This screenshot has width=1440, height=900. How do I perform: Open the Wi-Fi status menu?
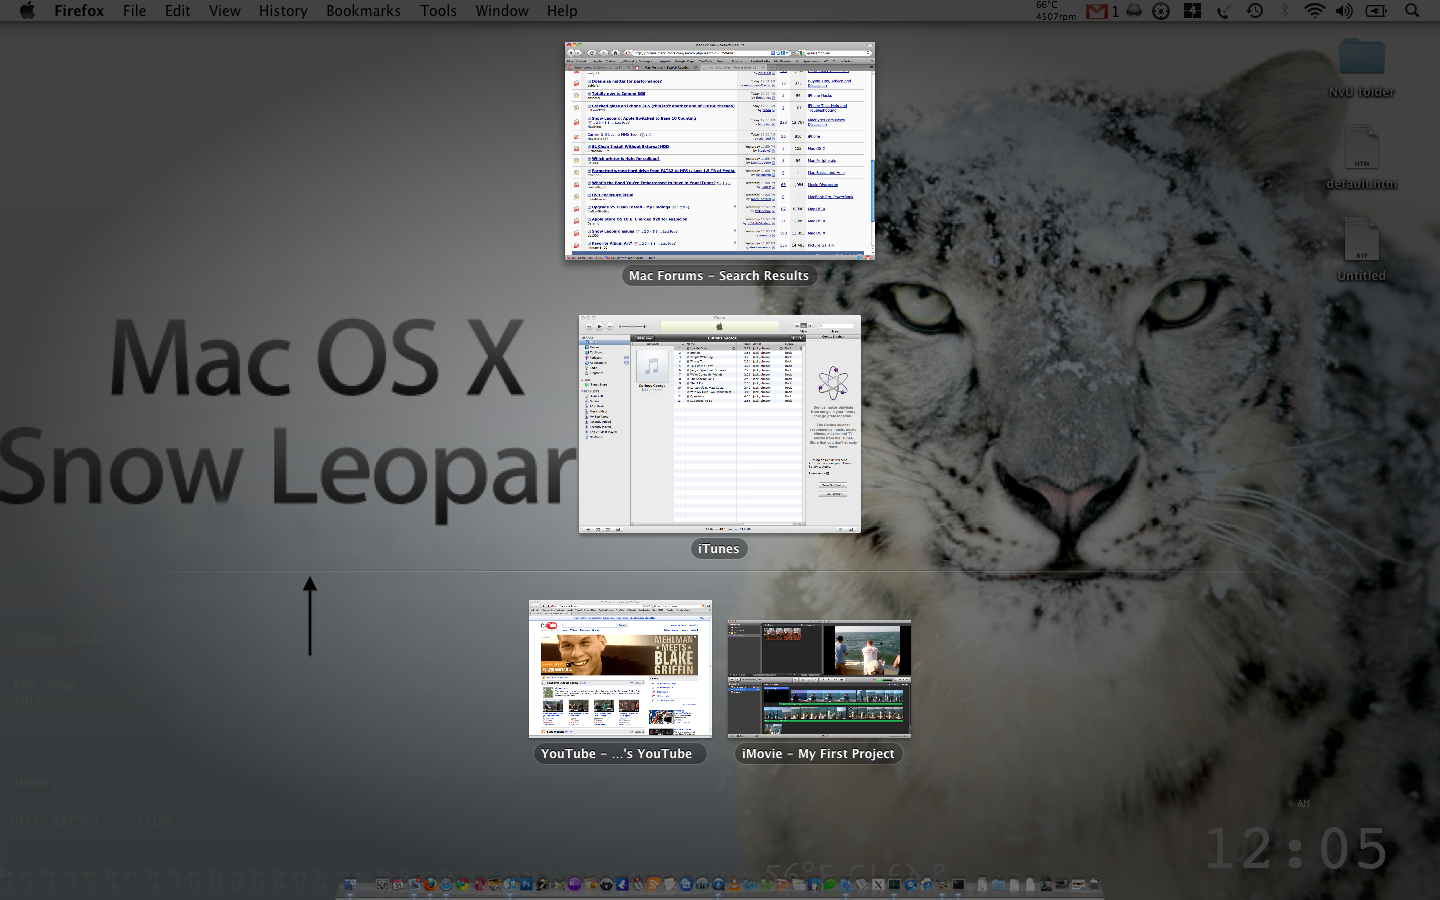click(1315, 11)
